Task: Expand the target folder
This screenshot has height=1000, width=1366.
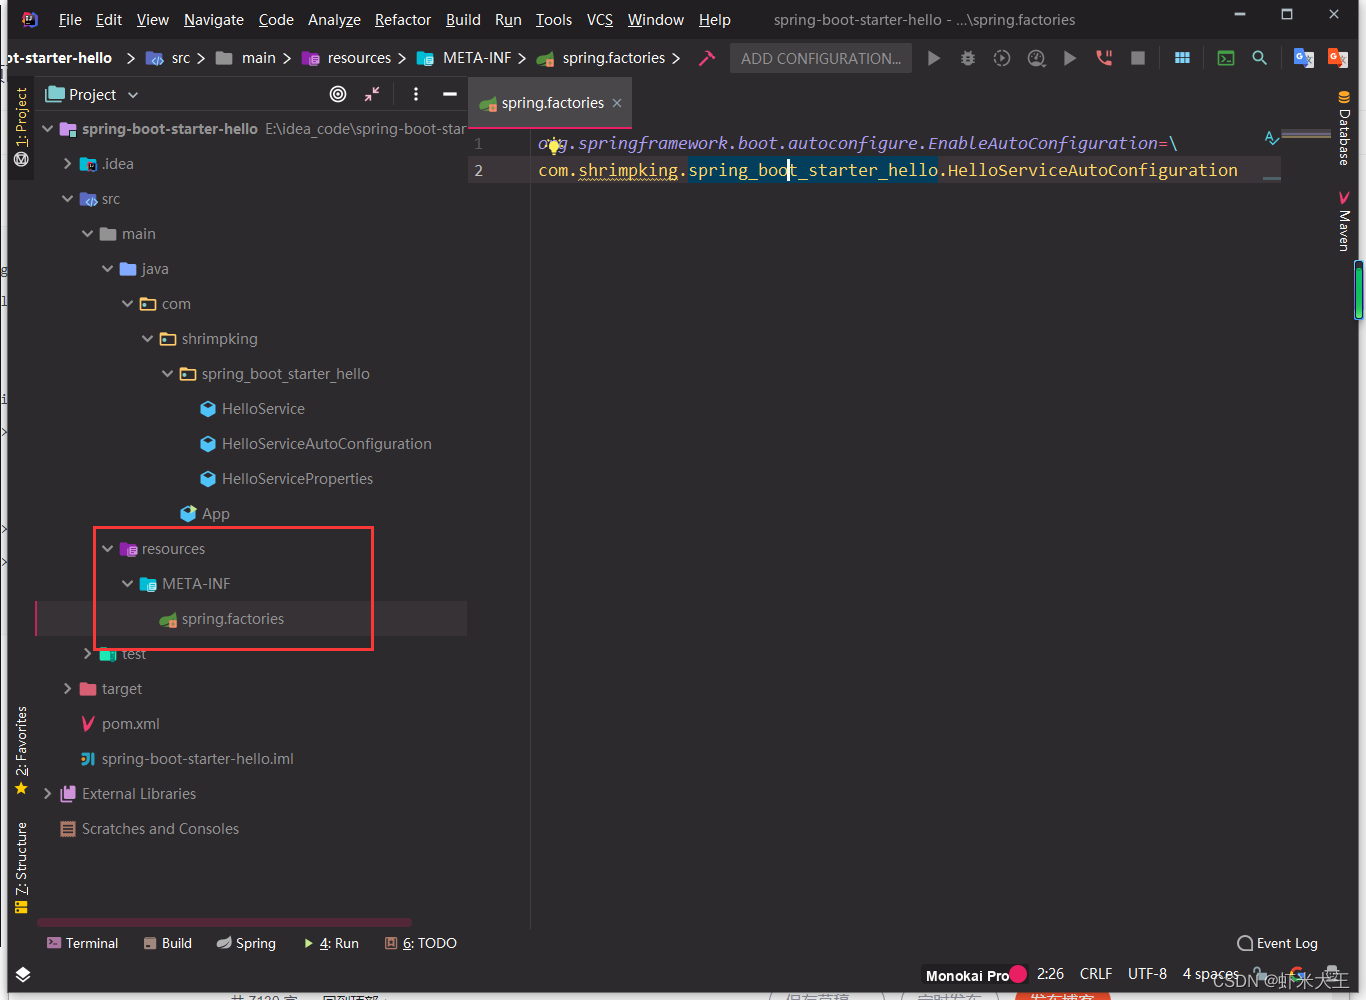Action: tap(68, 689)
